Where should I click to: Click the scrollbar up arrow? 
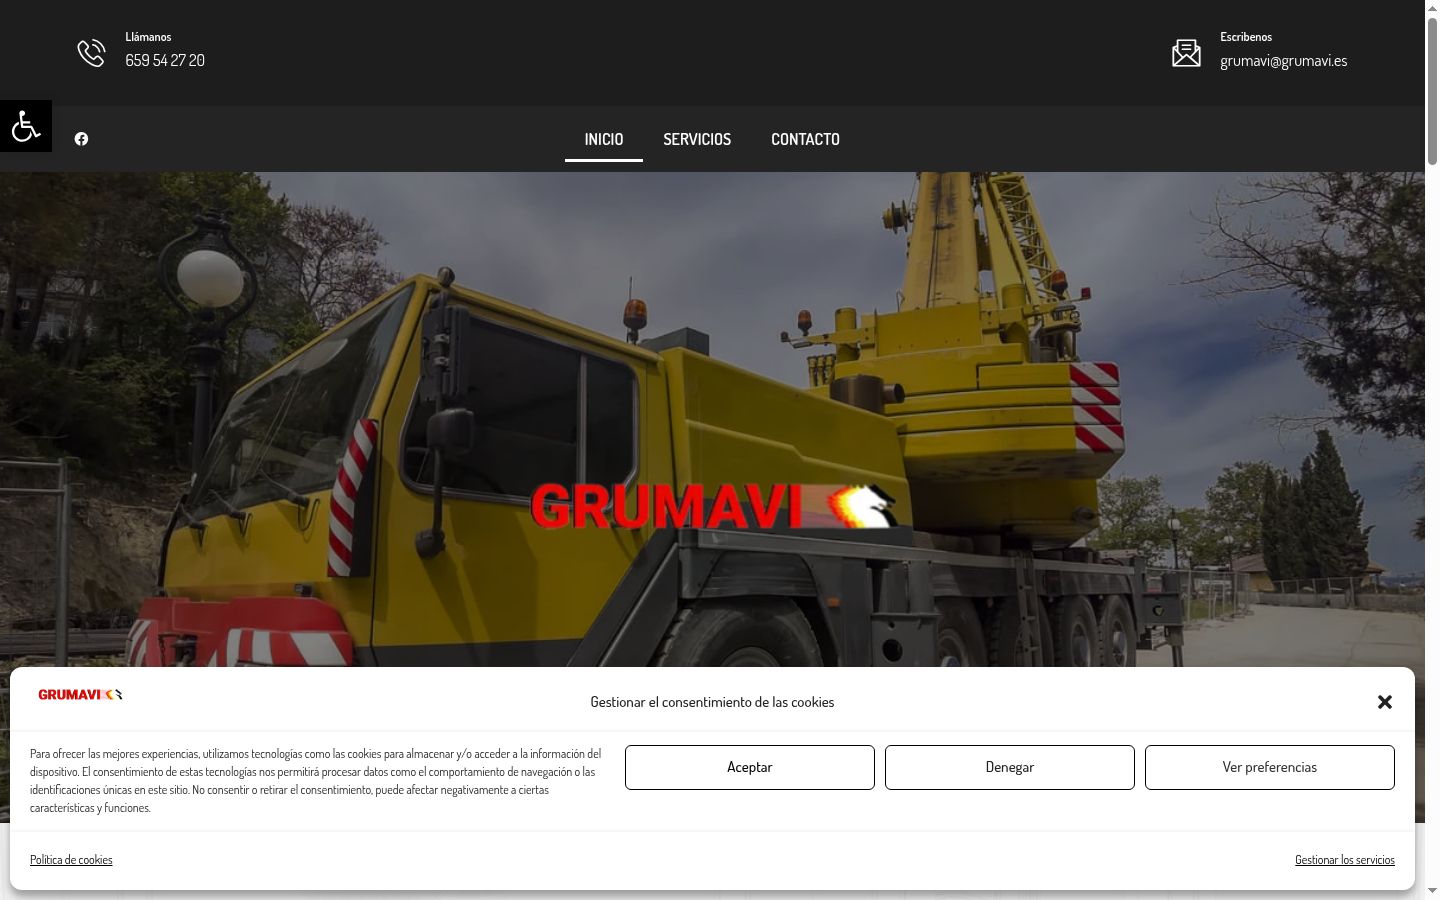(1432, 7)
